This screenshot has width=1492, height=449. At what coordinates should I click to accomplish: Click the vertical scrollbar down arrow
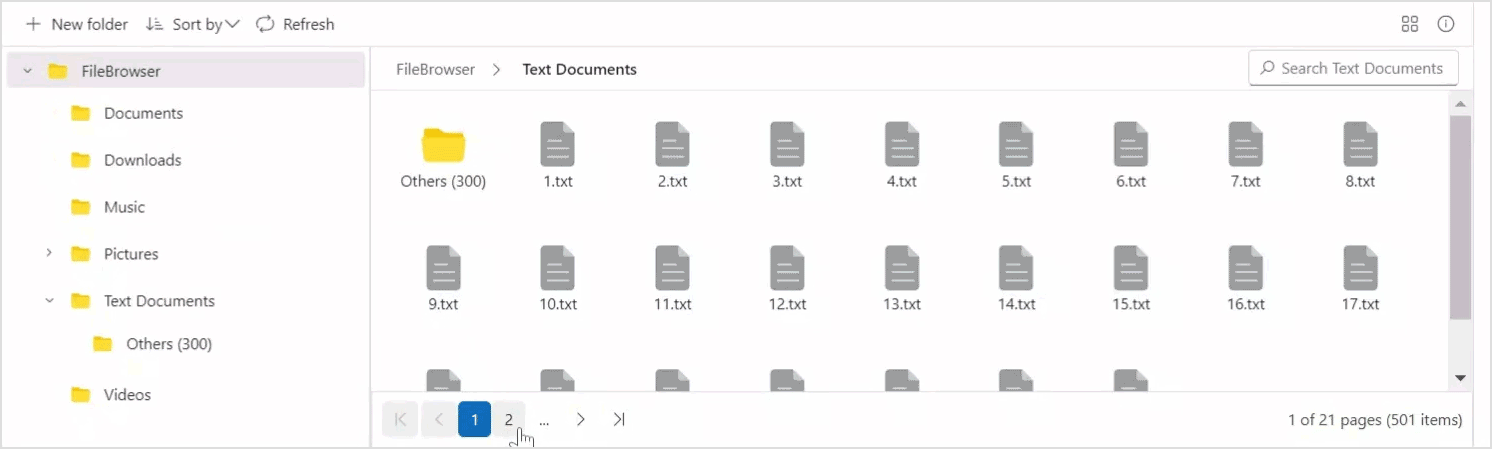point(1460,378)
